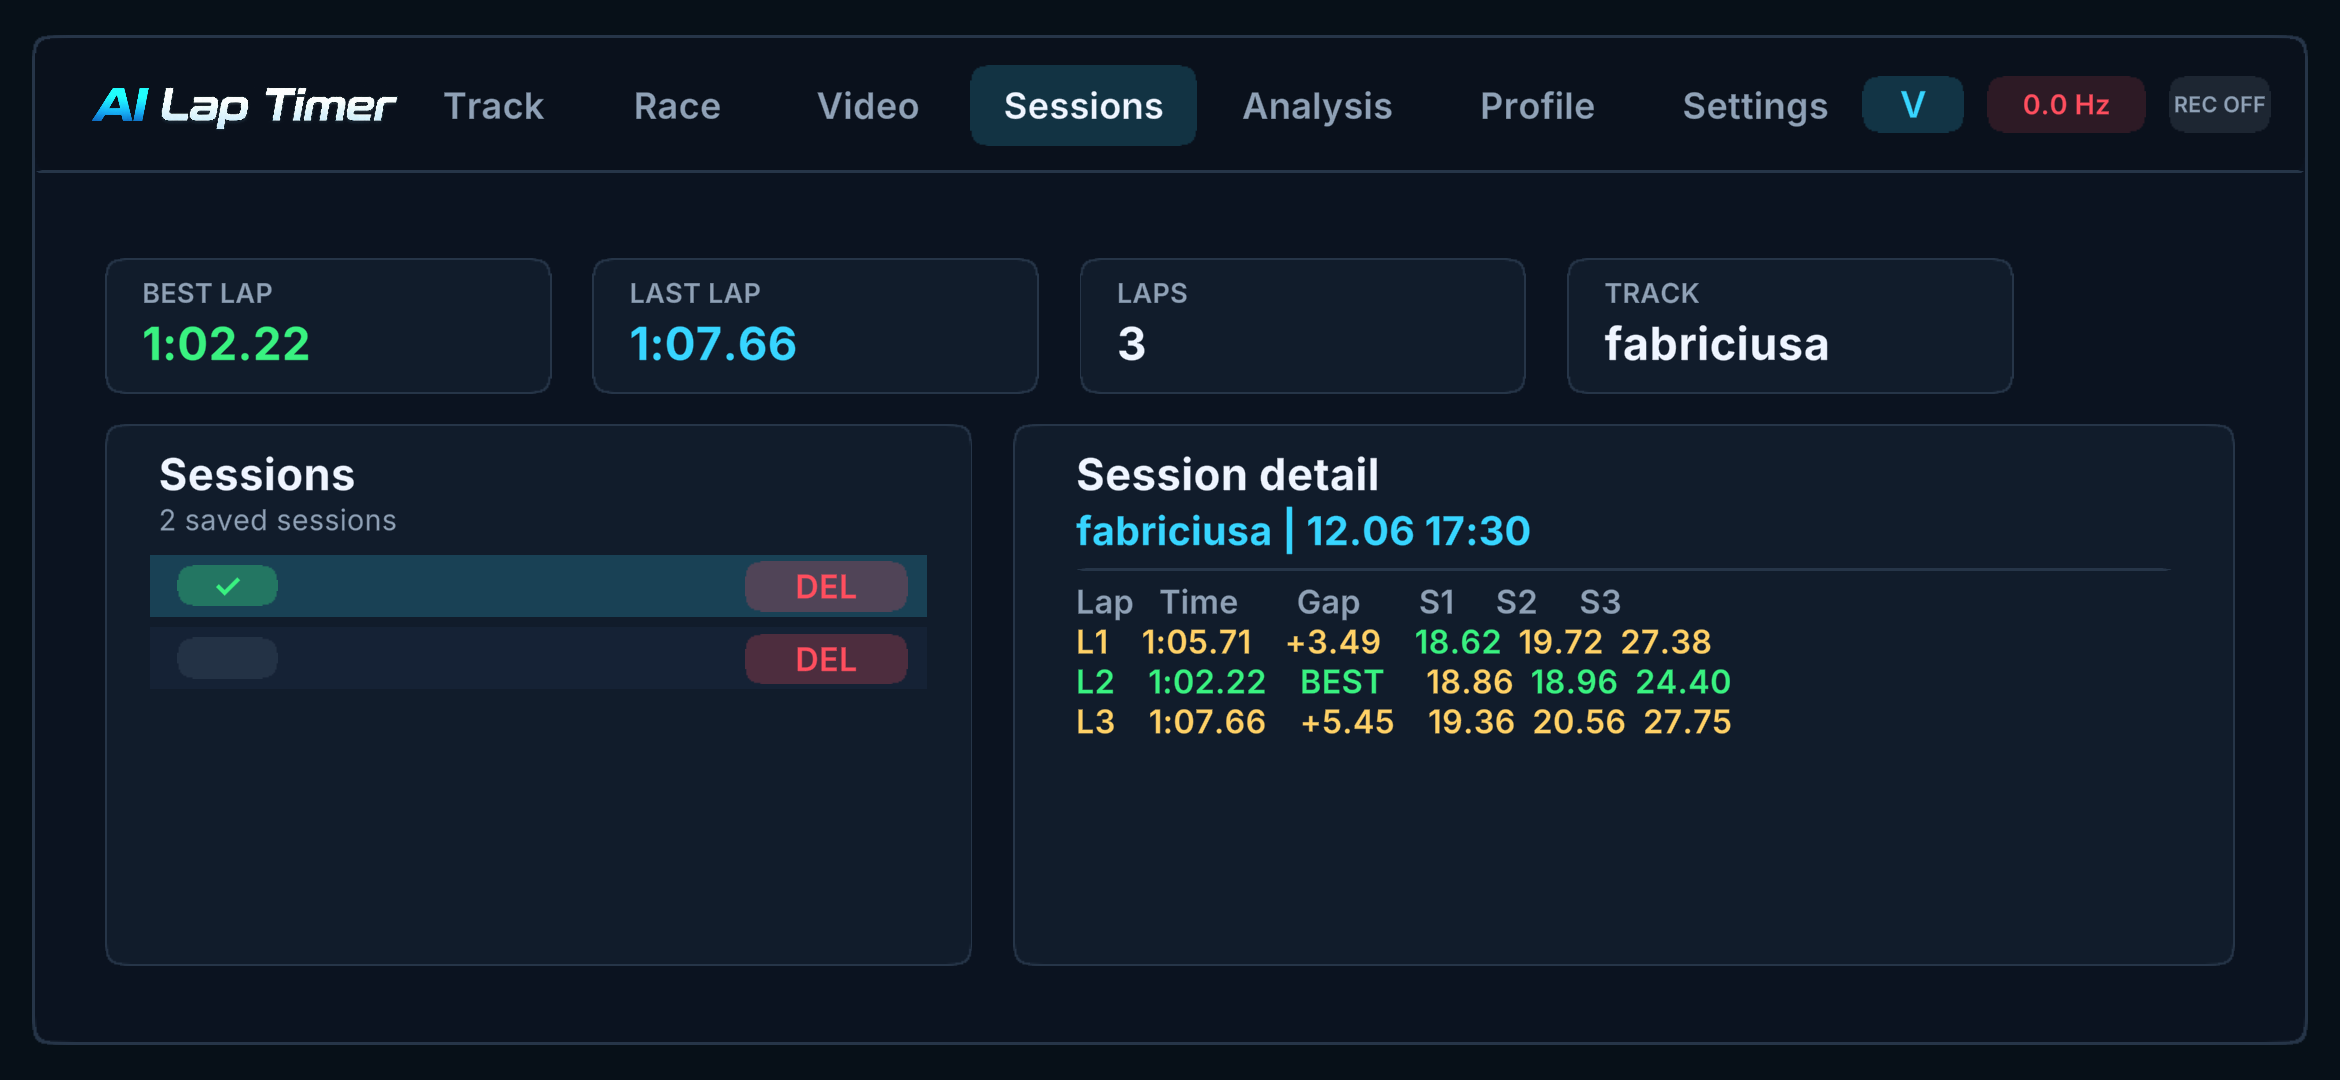Open the Settings tab
Viewport: 2340px width, 1080px height.
pos(1755,106)
